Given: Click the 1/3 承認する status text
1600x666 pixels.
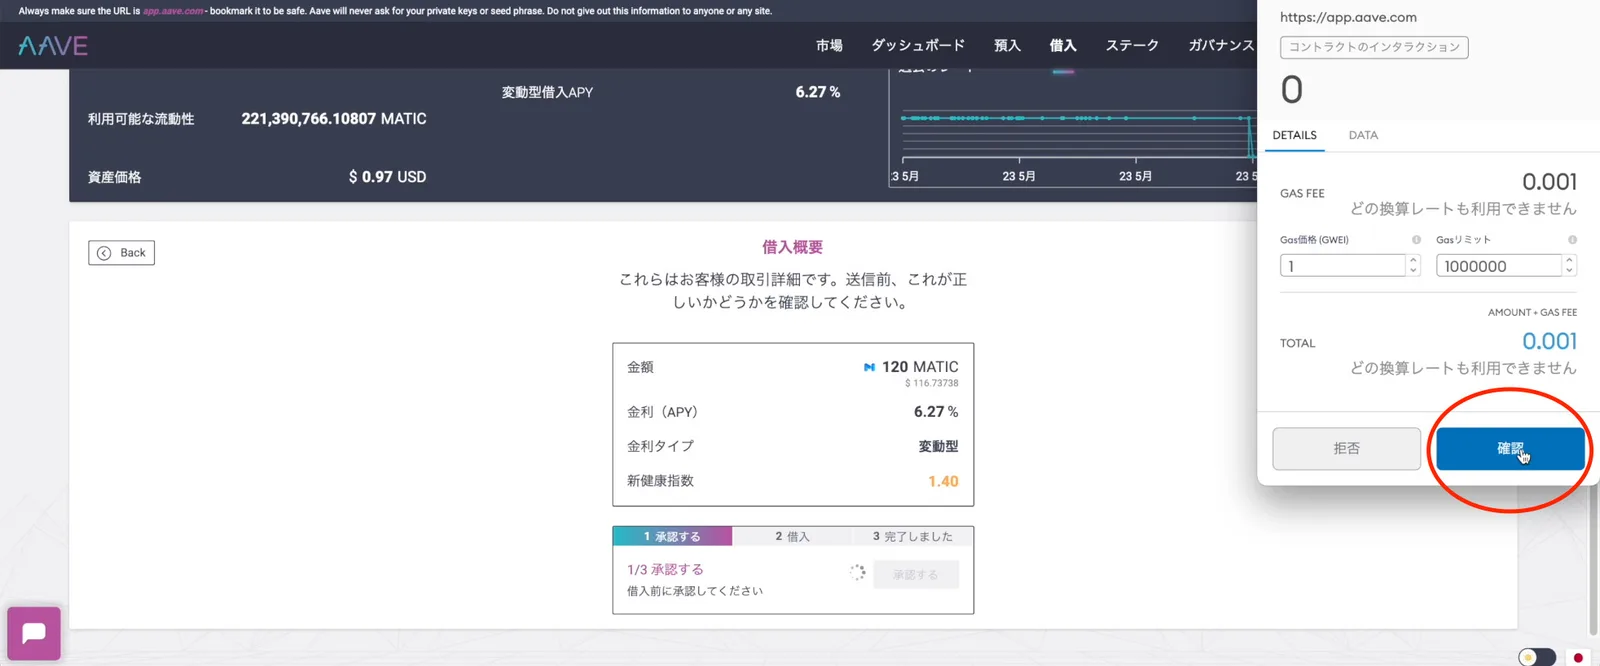Looking at the screenshot, I should point(665,569).
